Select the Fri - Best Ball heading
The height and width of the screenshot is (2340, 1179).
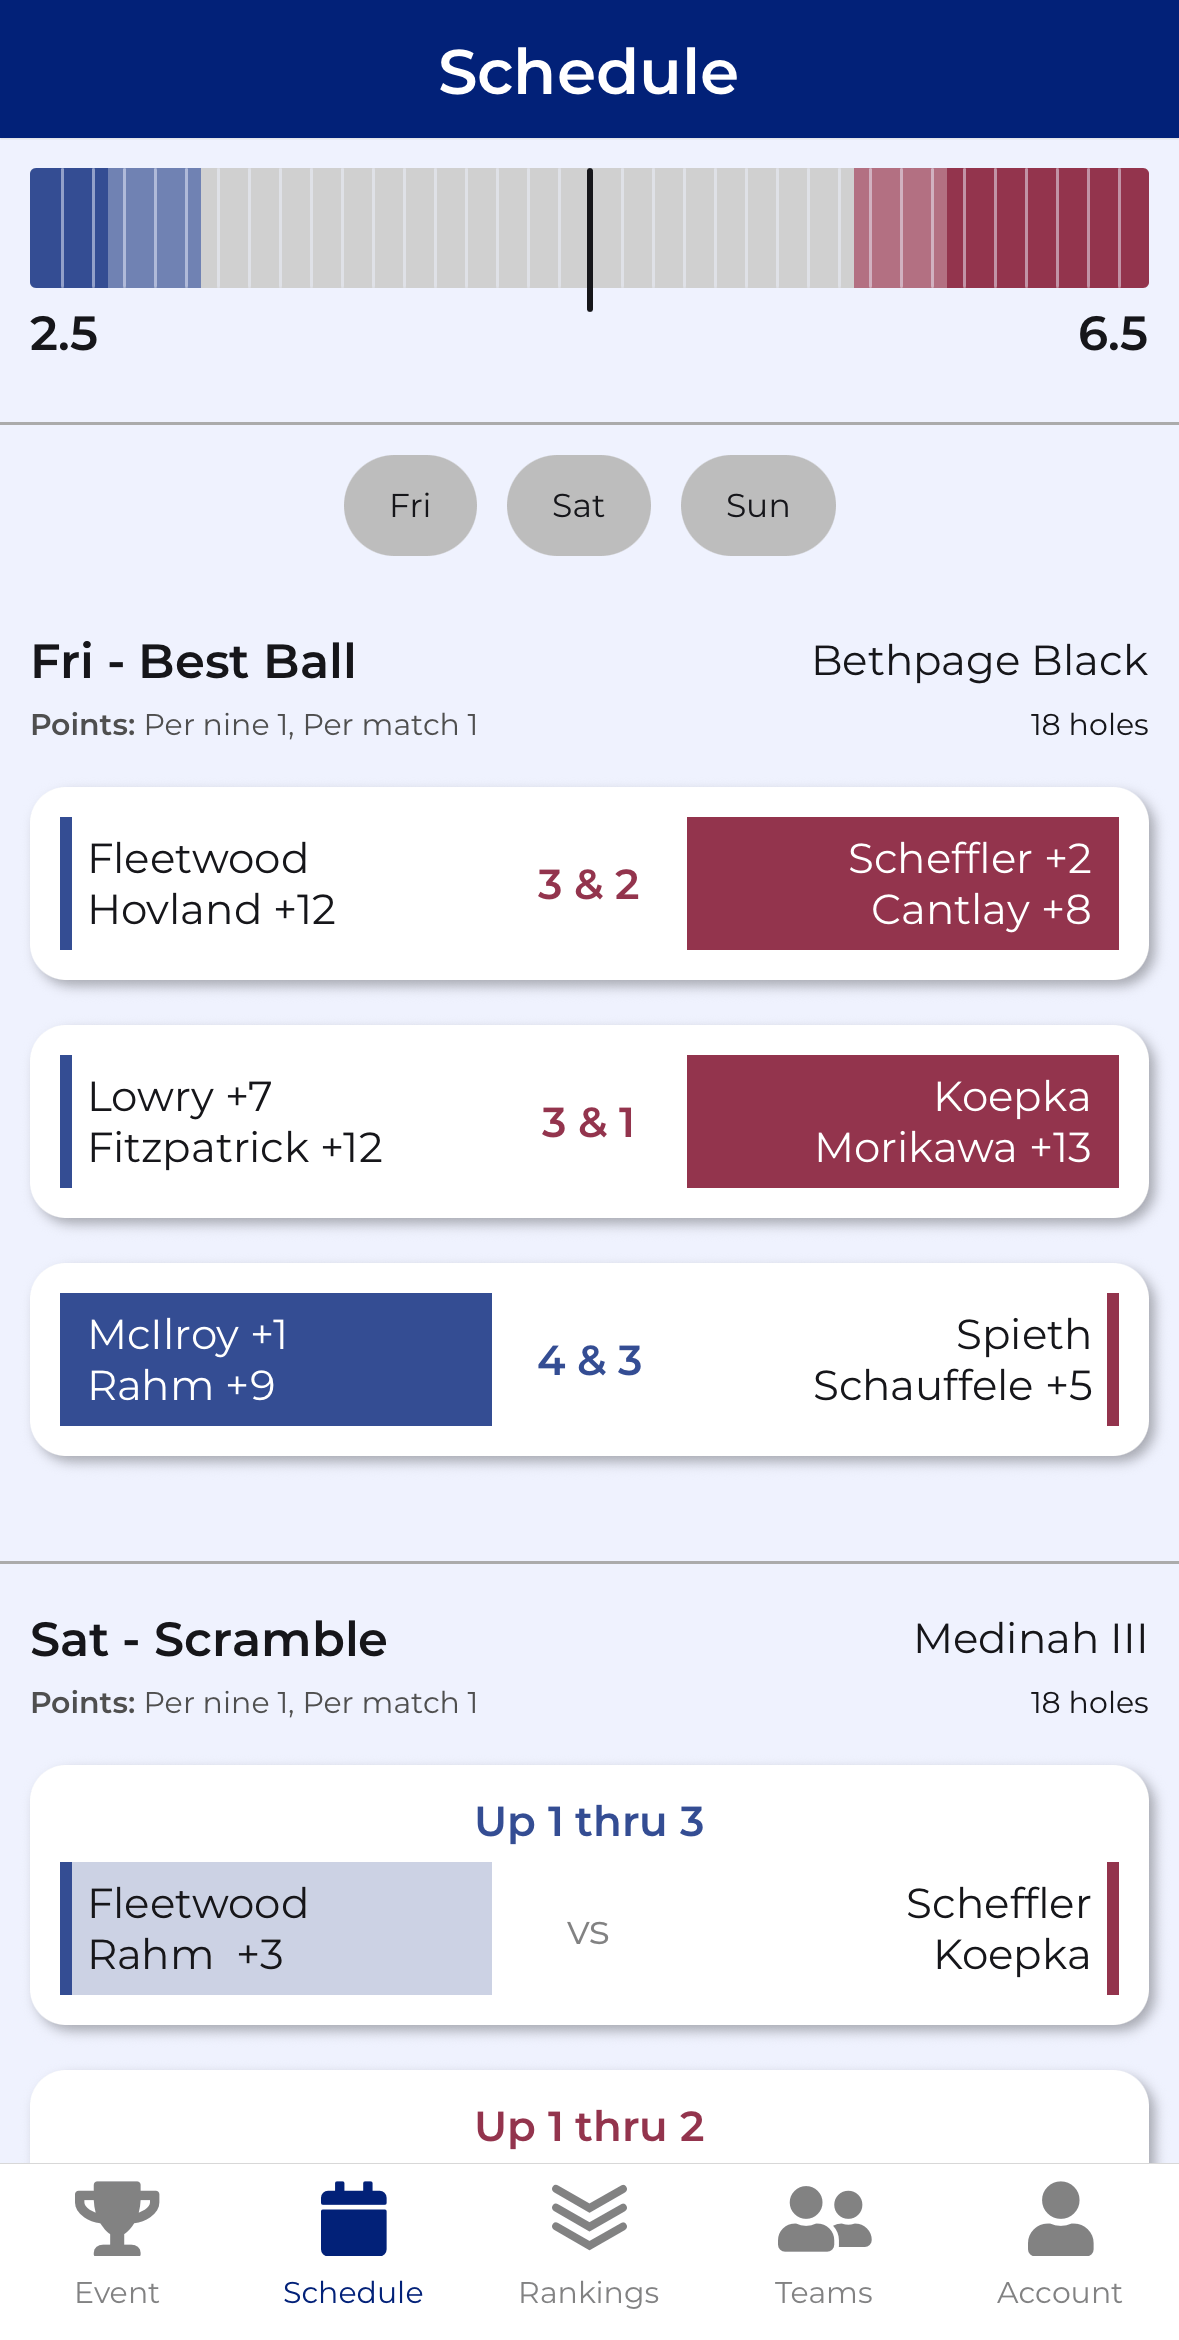pos(192,660)
